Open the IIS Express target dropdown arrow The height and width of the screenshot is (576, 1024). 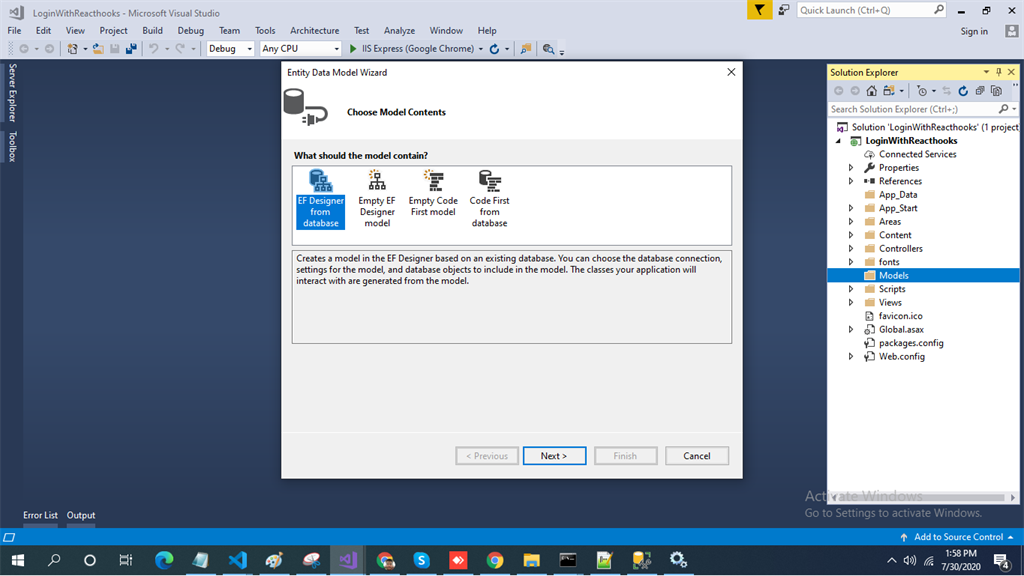click(x=481, y=49)
